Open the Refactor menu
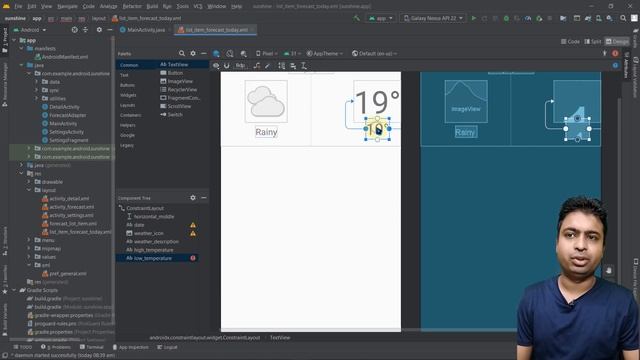Viewport: 640px width, 360px height. tap(132, 6)
